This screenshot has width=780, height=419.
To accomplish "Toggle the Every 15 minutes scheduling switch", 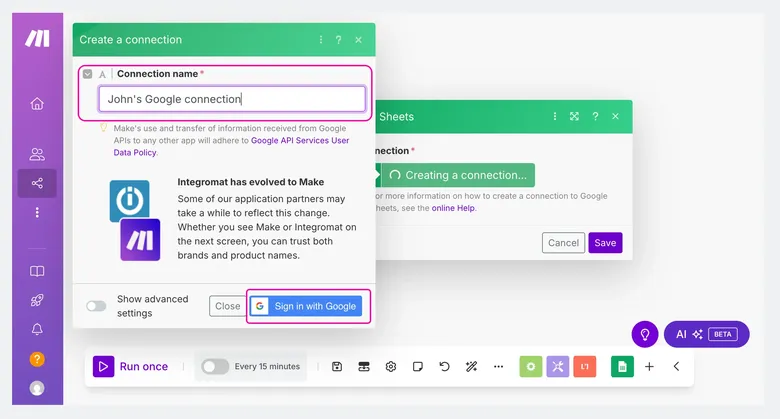I will pos(215,367).
